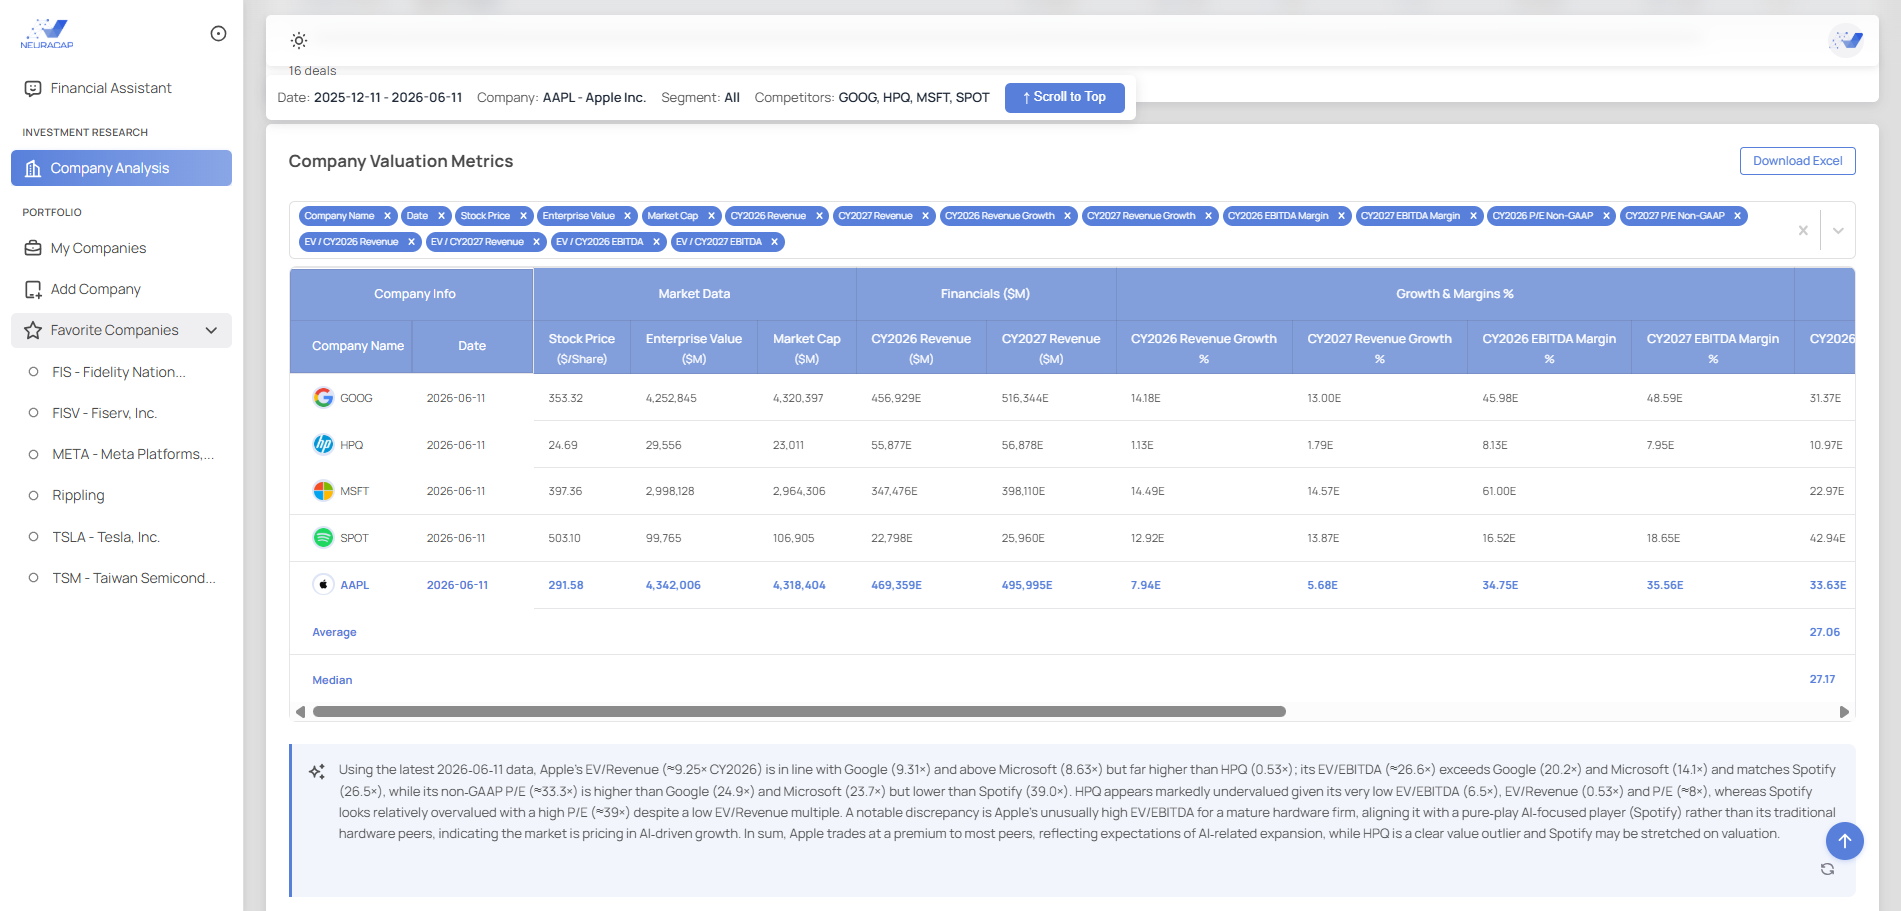Viewport: 1901px width, 911px height.
Task: Remove CY2027 P/E Non-GAAP chip
Action: (x=1738, y=216)
